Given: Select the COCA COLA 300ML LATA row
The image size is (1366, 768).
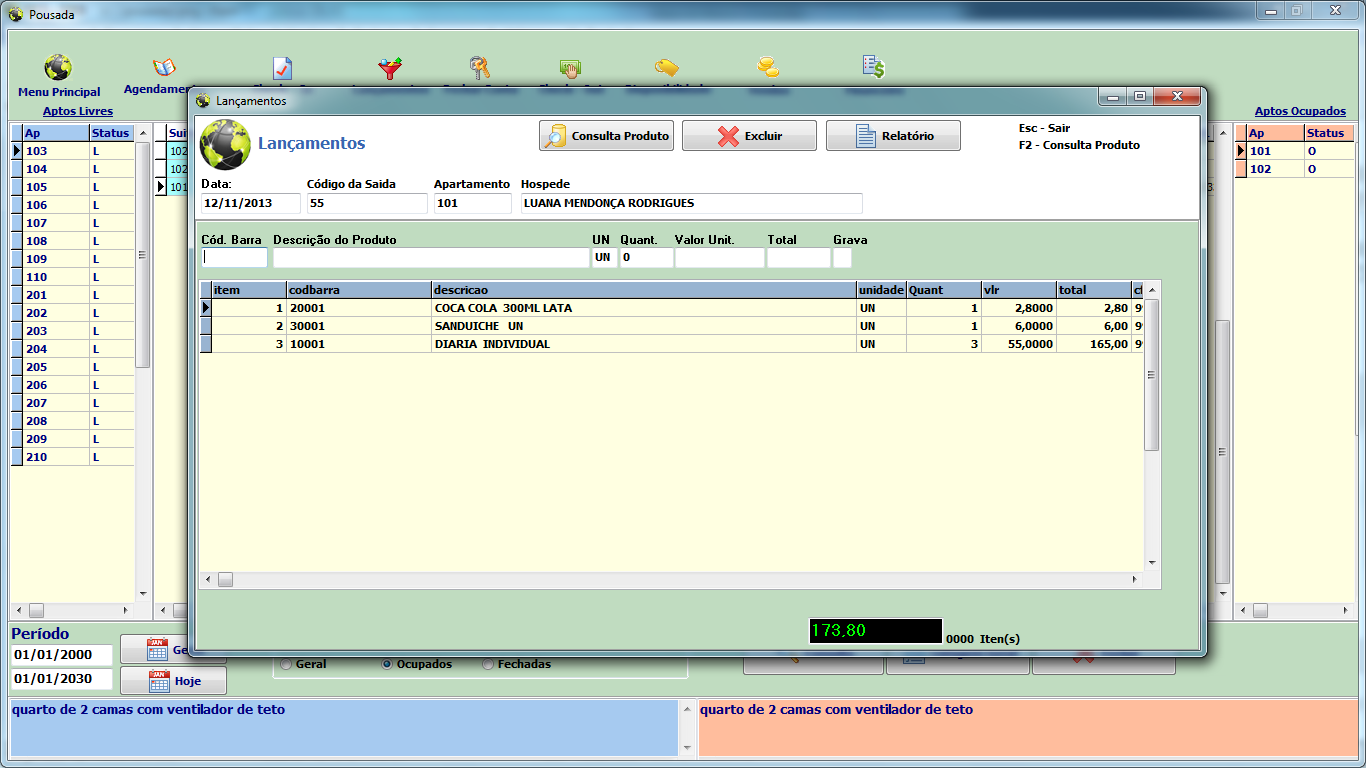Looking at the screenshot, I should point(672,308).
